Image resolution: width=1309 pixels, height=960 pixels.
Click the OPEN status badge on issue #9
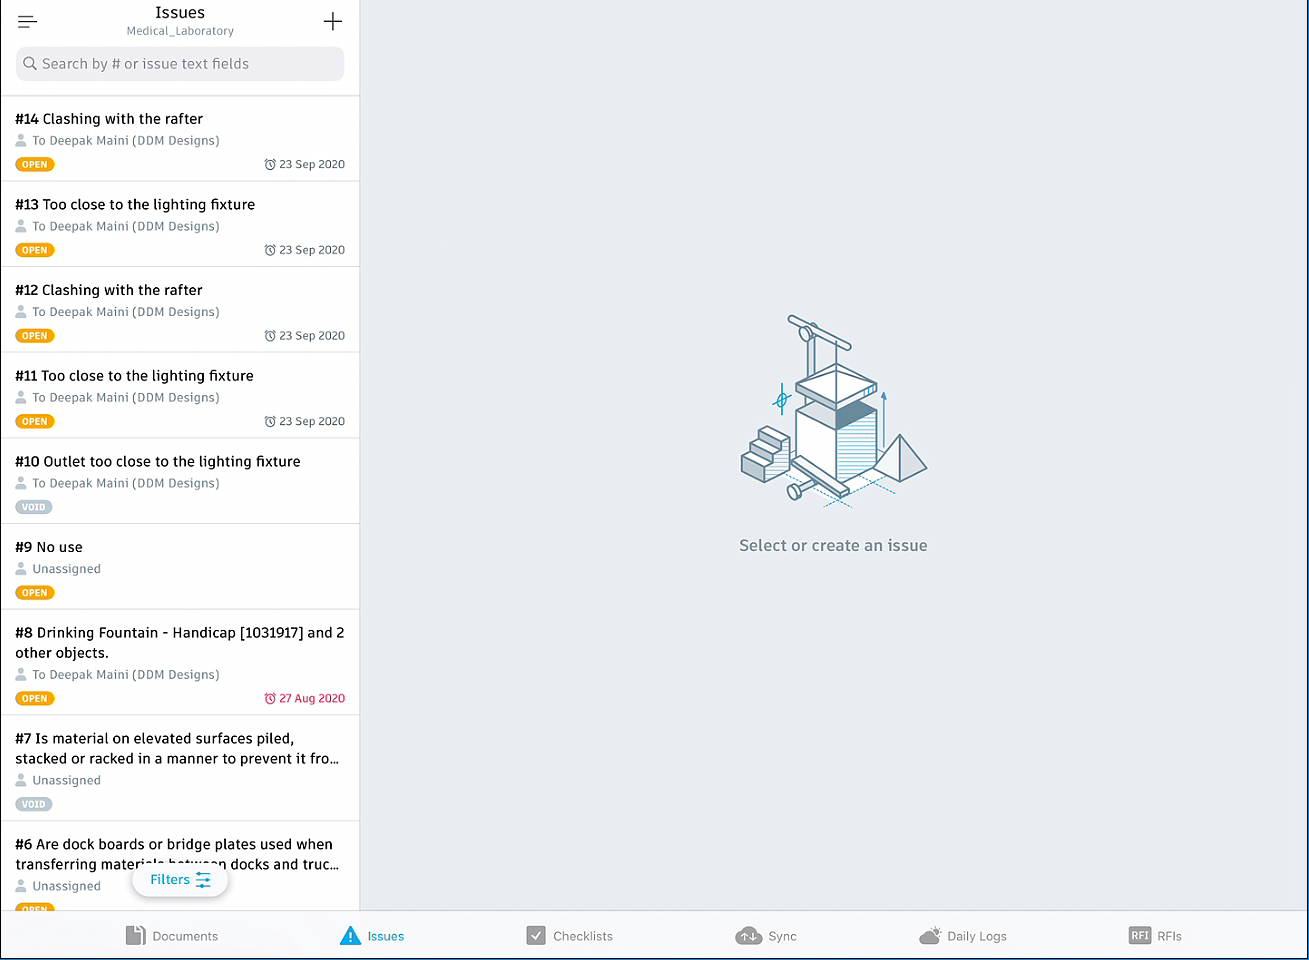(35, 593)
